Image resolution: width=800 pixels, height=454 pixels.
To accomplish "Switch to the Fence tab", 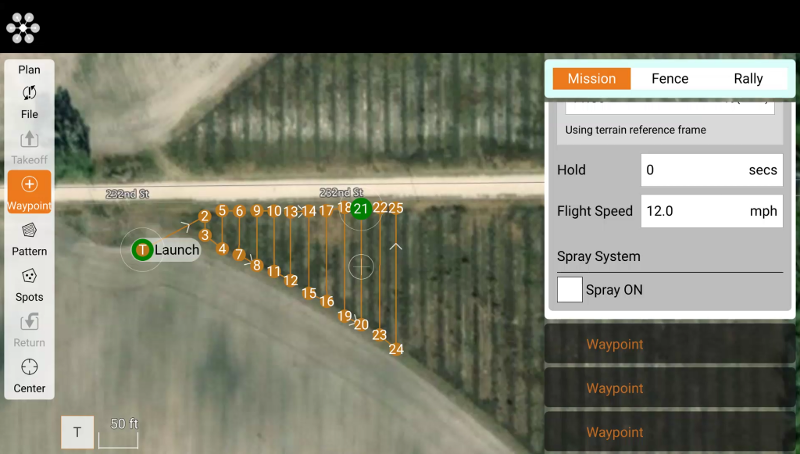I will [x=670, y=79].
